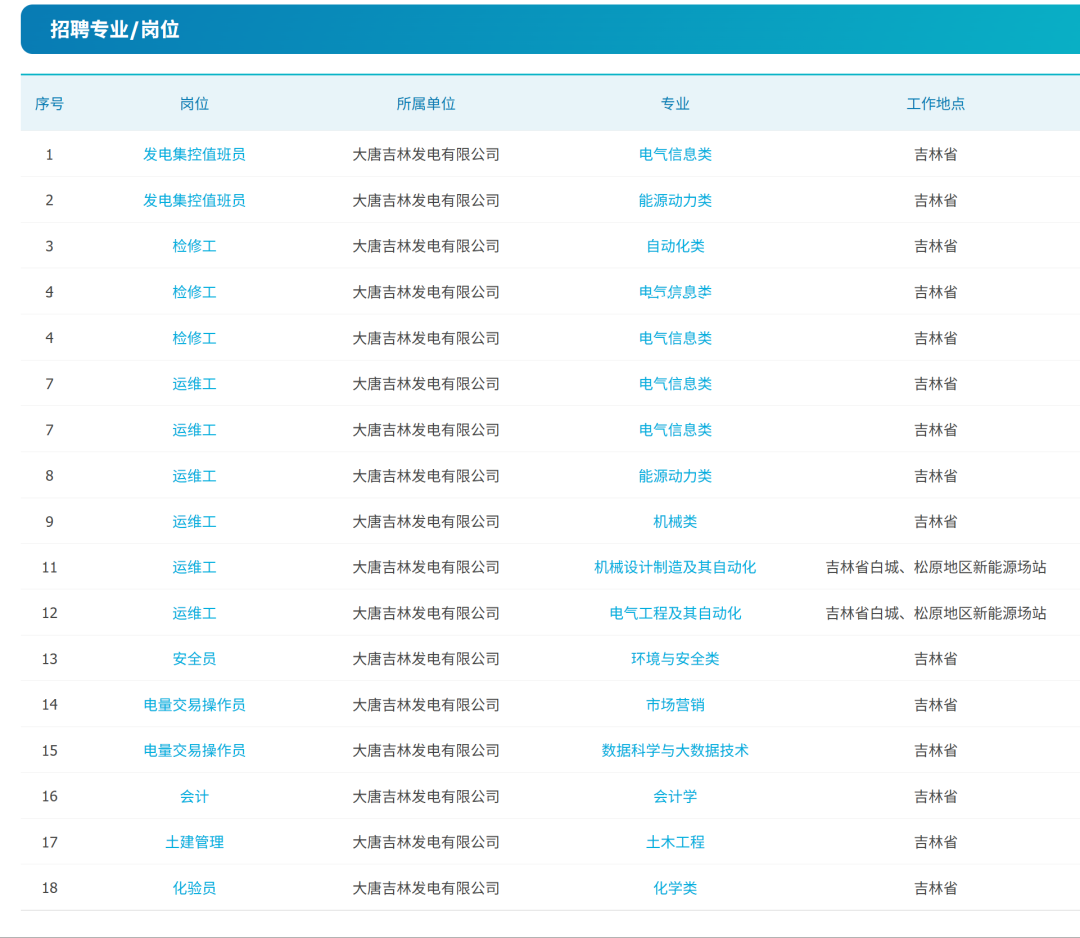Select 自动化类 major link

675,246
